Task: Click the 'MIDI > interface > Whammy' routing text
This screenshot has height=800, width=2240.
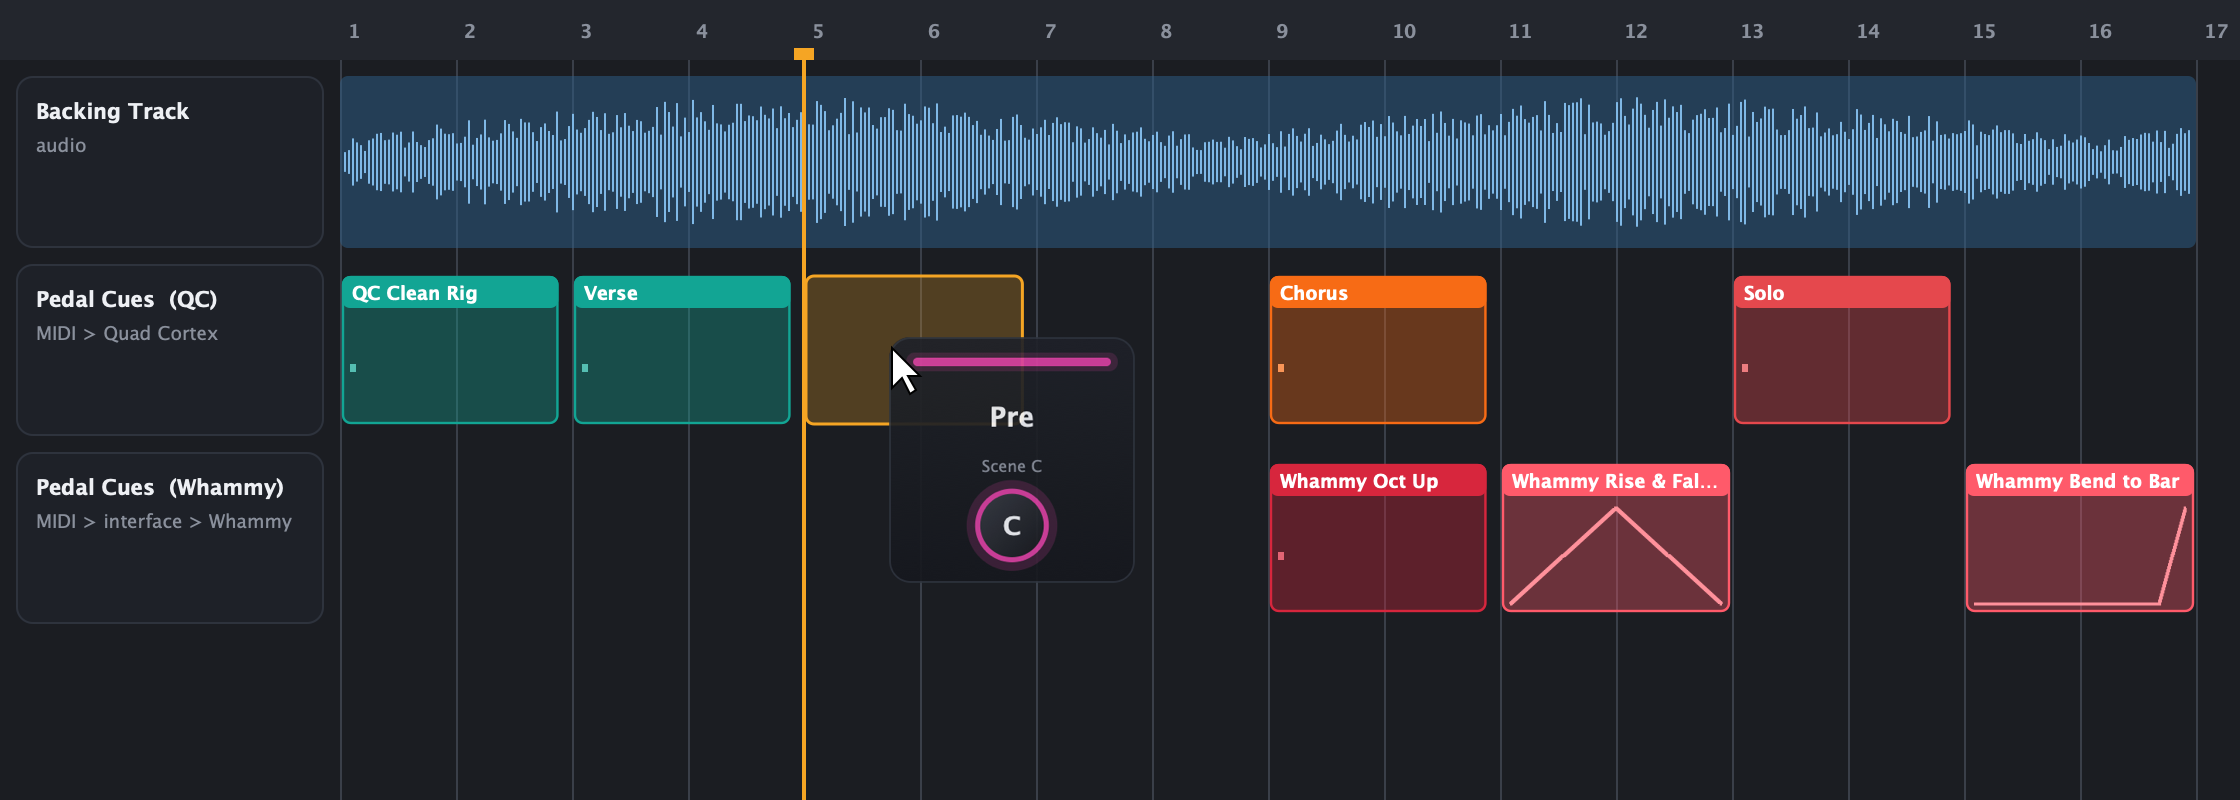Action: [164, 521]
